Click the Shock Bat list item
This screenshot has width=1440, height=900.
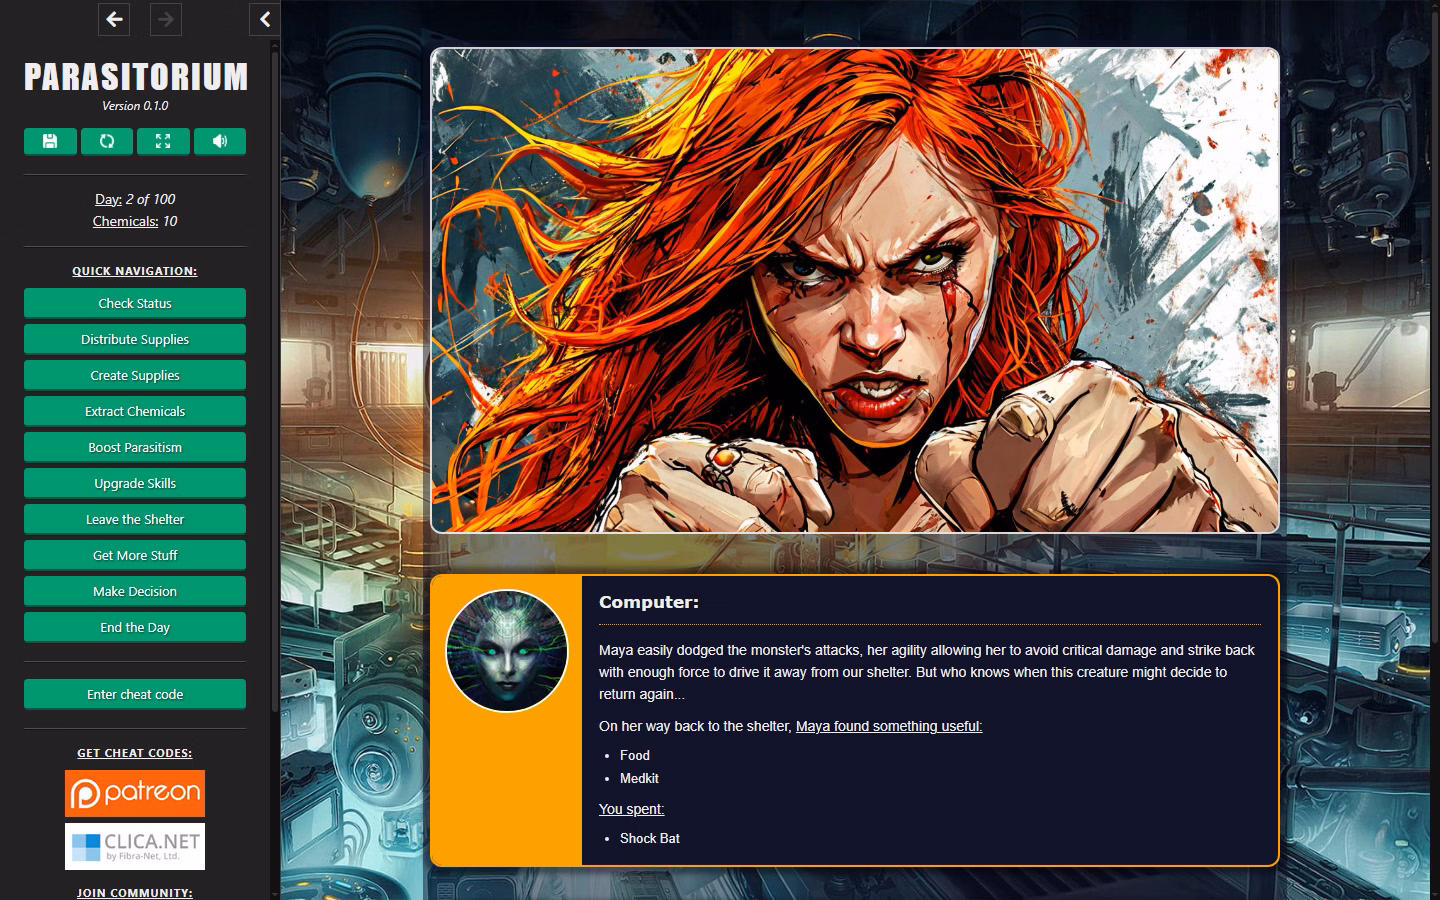tap(650, 838)
